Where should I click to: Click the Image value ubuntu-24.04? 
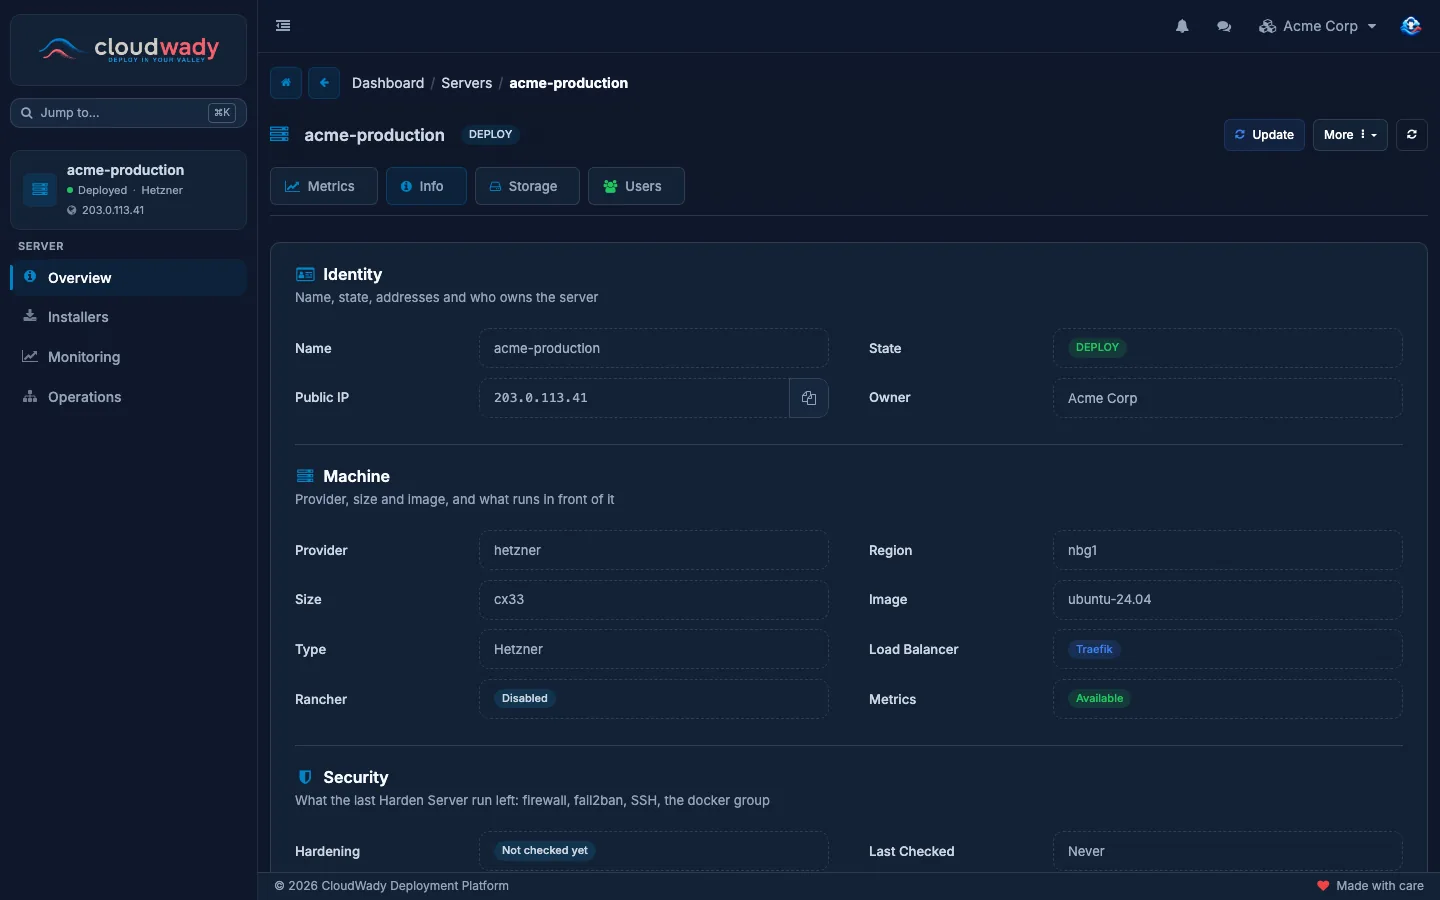(x=1228, y=599)
